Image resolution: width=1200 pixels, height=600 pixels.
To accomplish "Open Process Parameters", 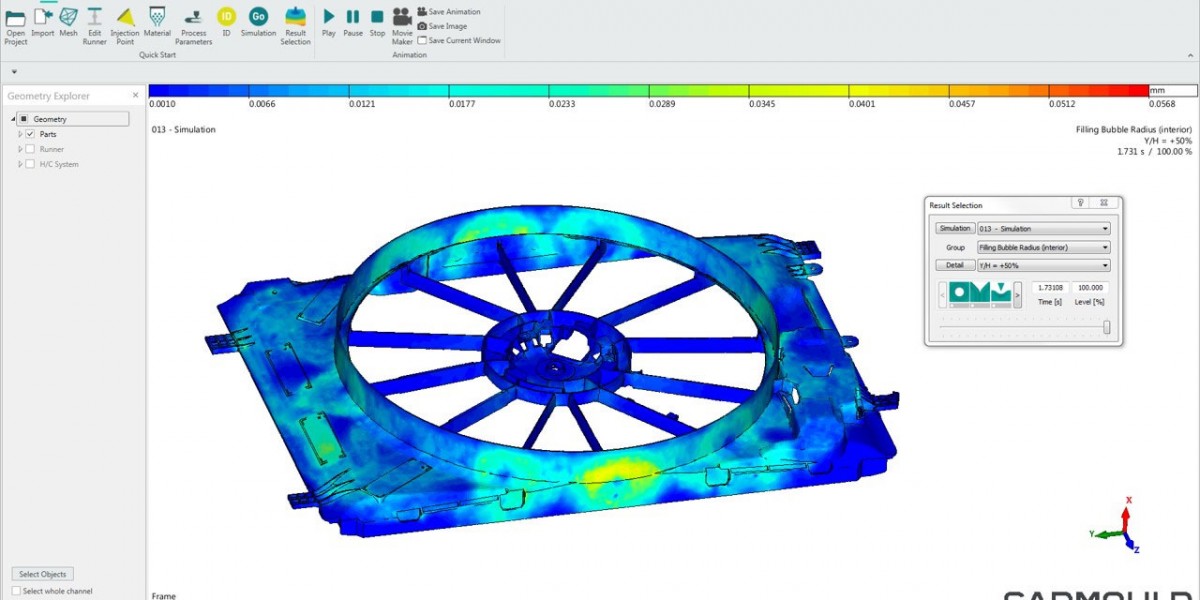I will point(194,17).
